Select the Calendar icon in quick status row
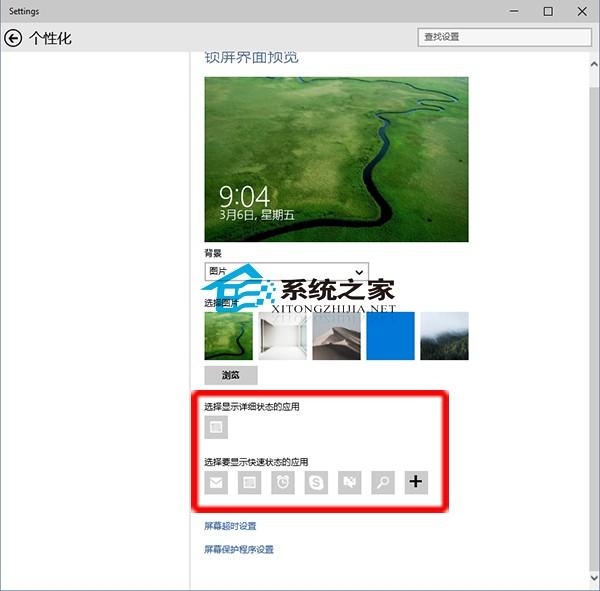Image resolution: width=600 pixels, height=591 pixels. [249, 483]
